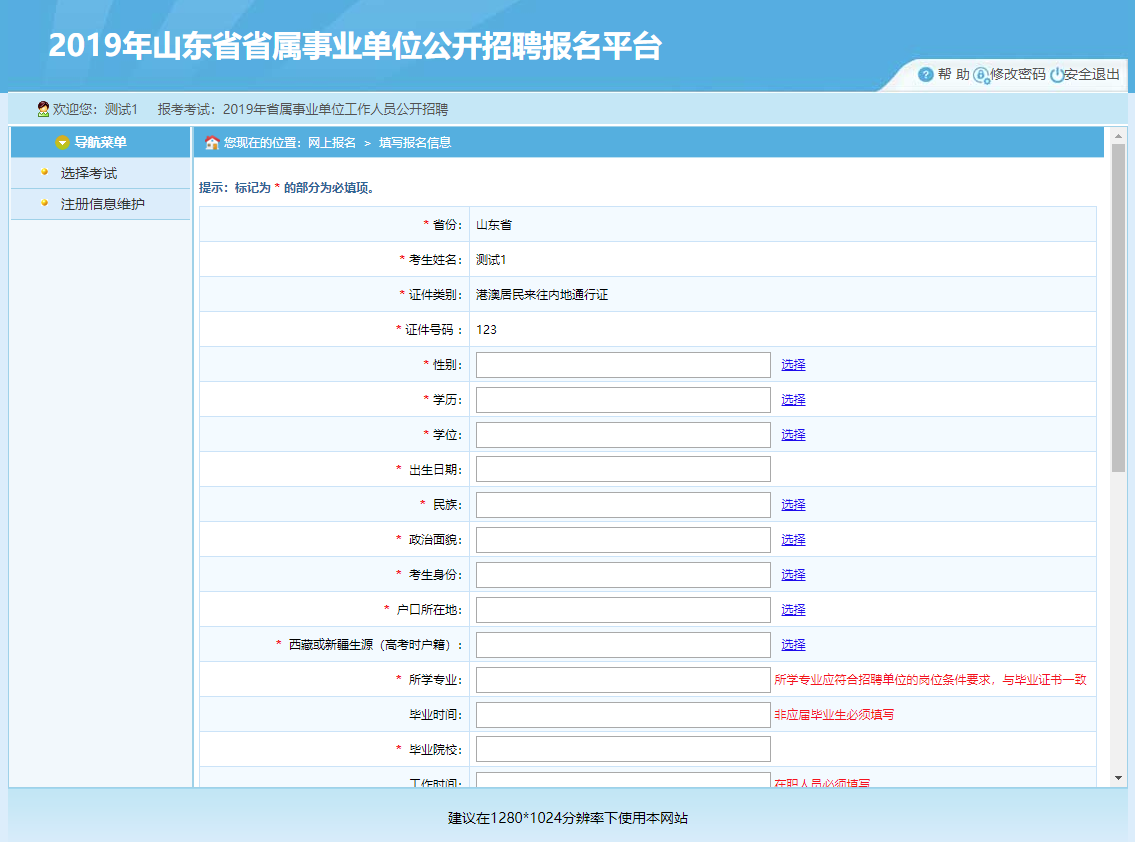This screenshot has width=1135, height=842.
Task: Click 选择 link for 西藏或新疆生源
Action: coord(793,644)
